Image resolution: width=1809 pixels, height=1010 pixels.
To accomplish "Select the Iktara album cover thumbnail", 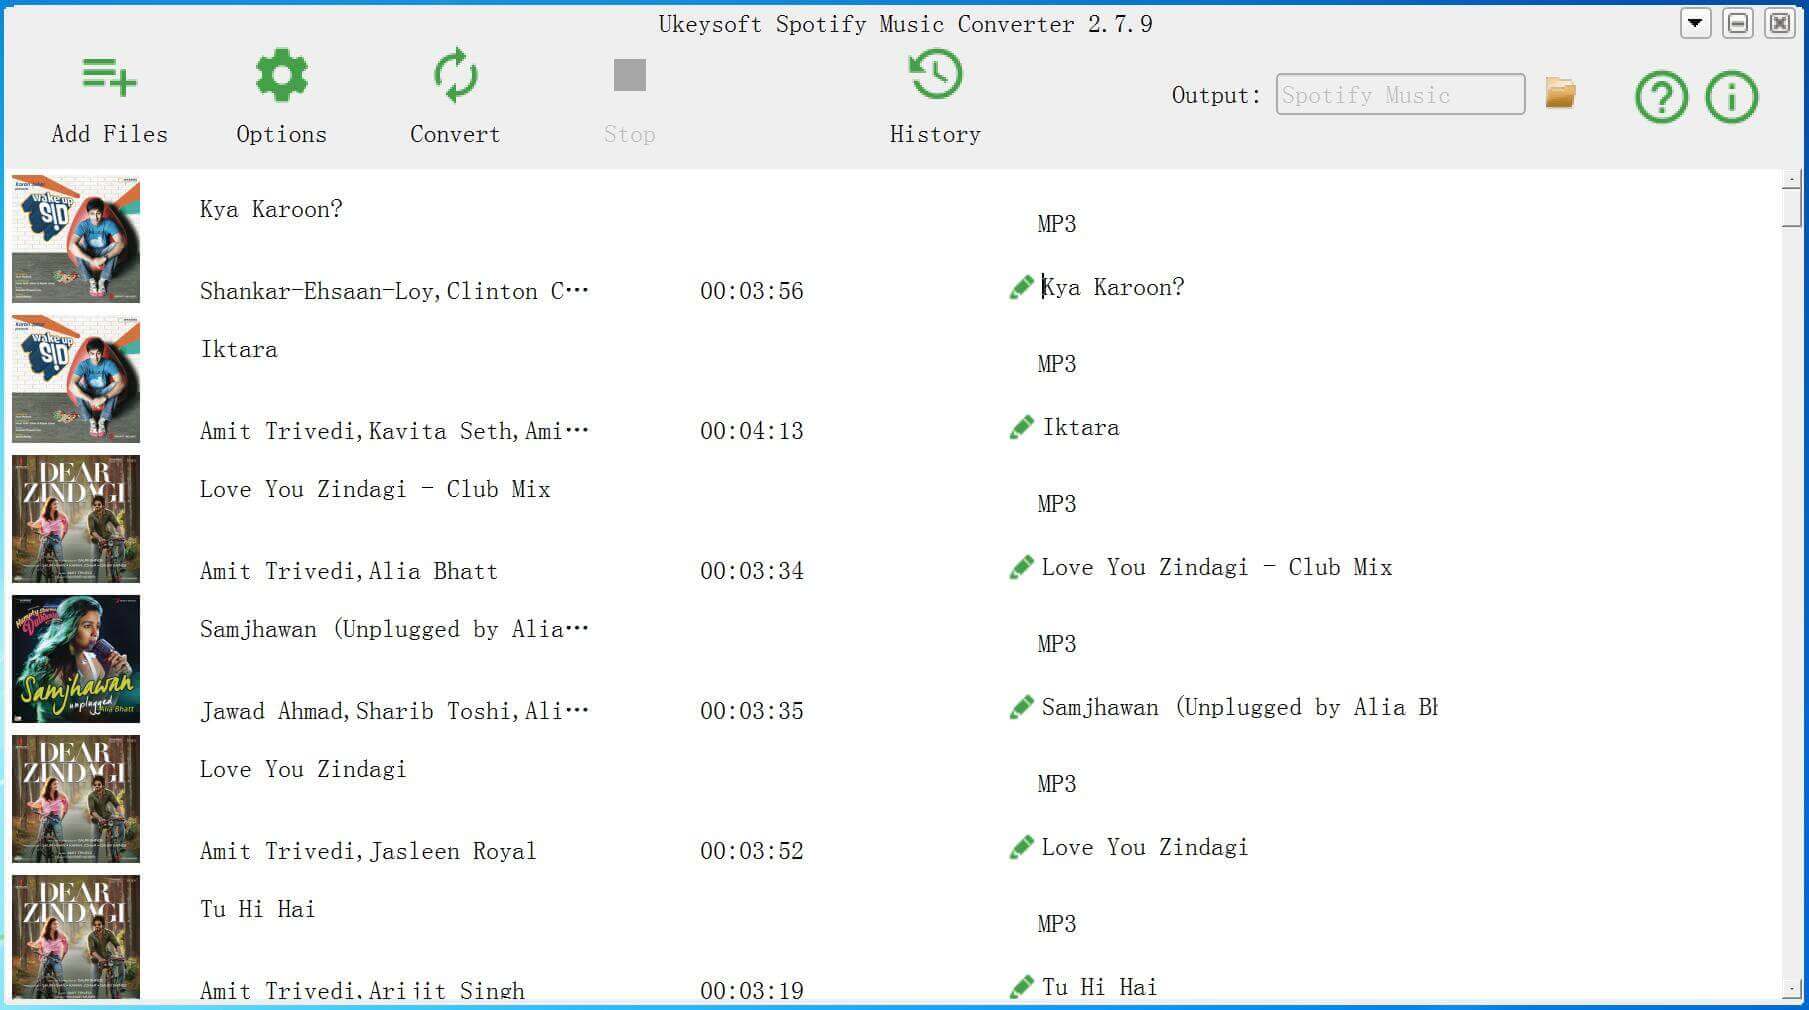I will coord(76,379).
